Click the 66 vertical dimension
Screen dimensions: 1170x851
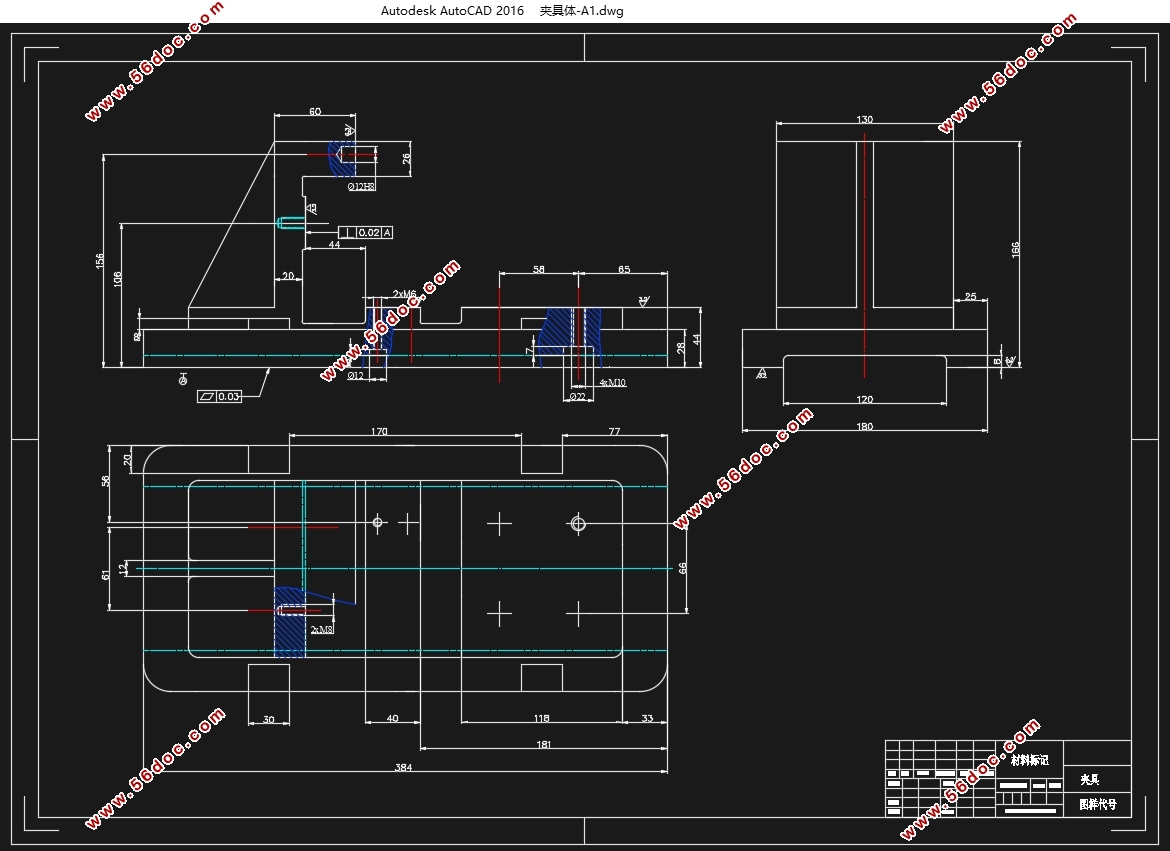click(x=682, y=568)
